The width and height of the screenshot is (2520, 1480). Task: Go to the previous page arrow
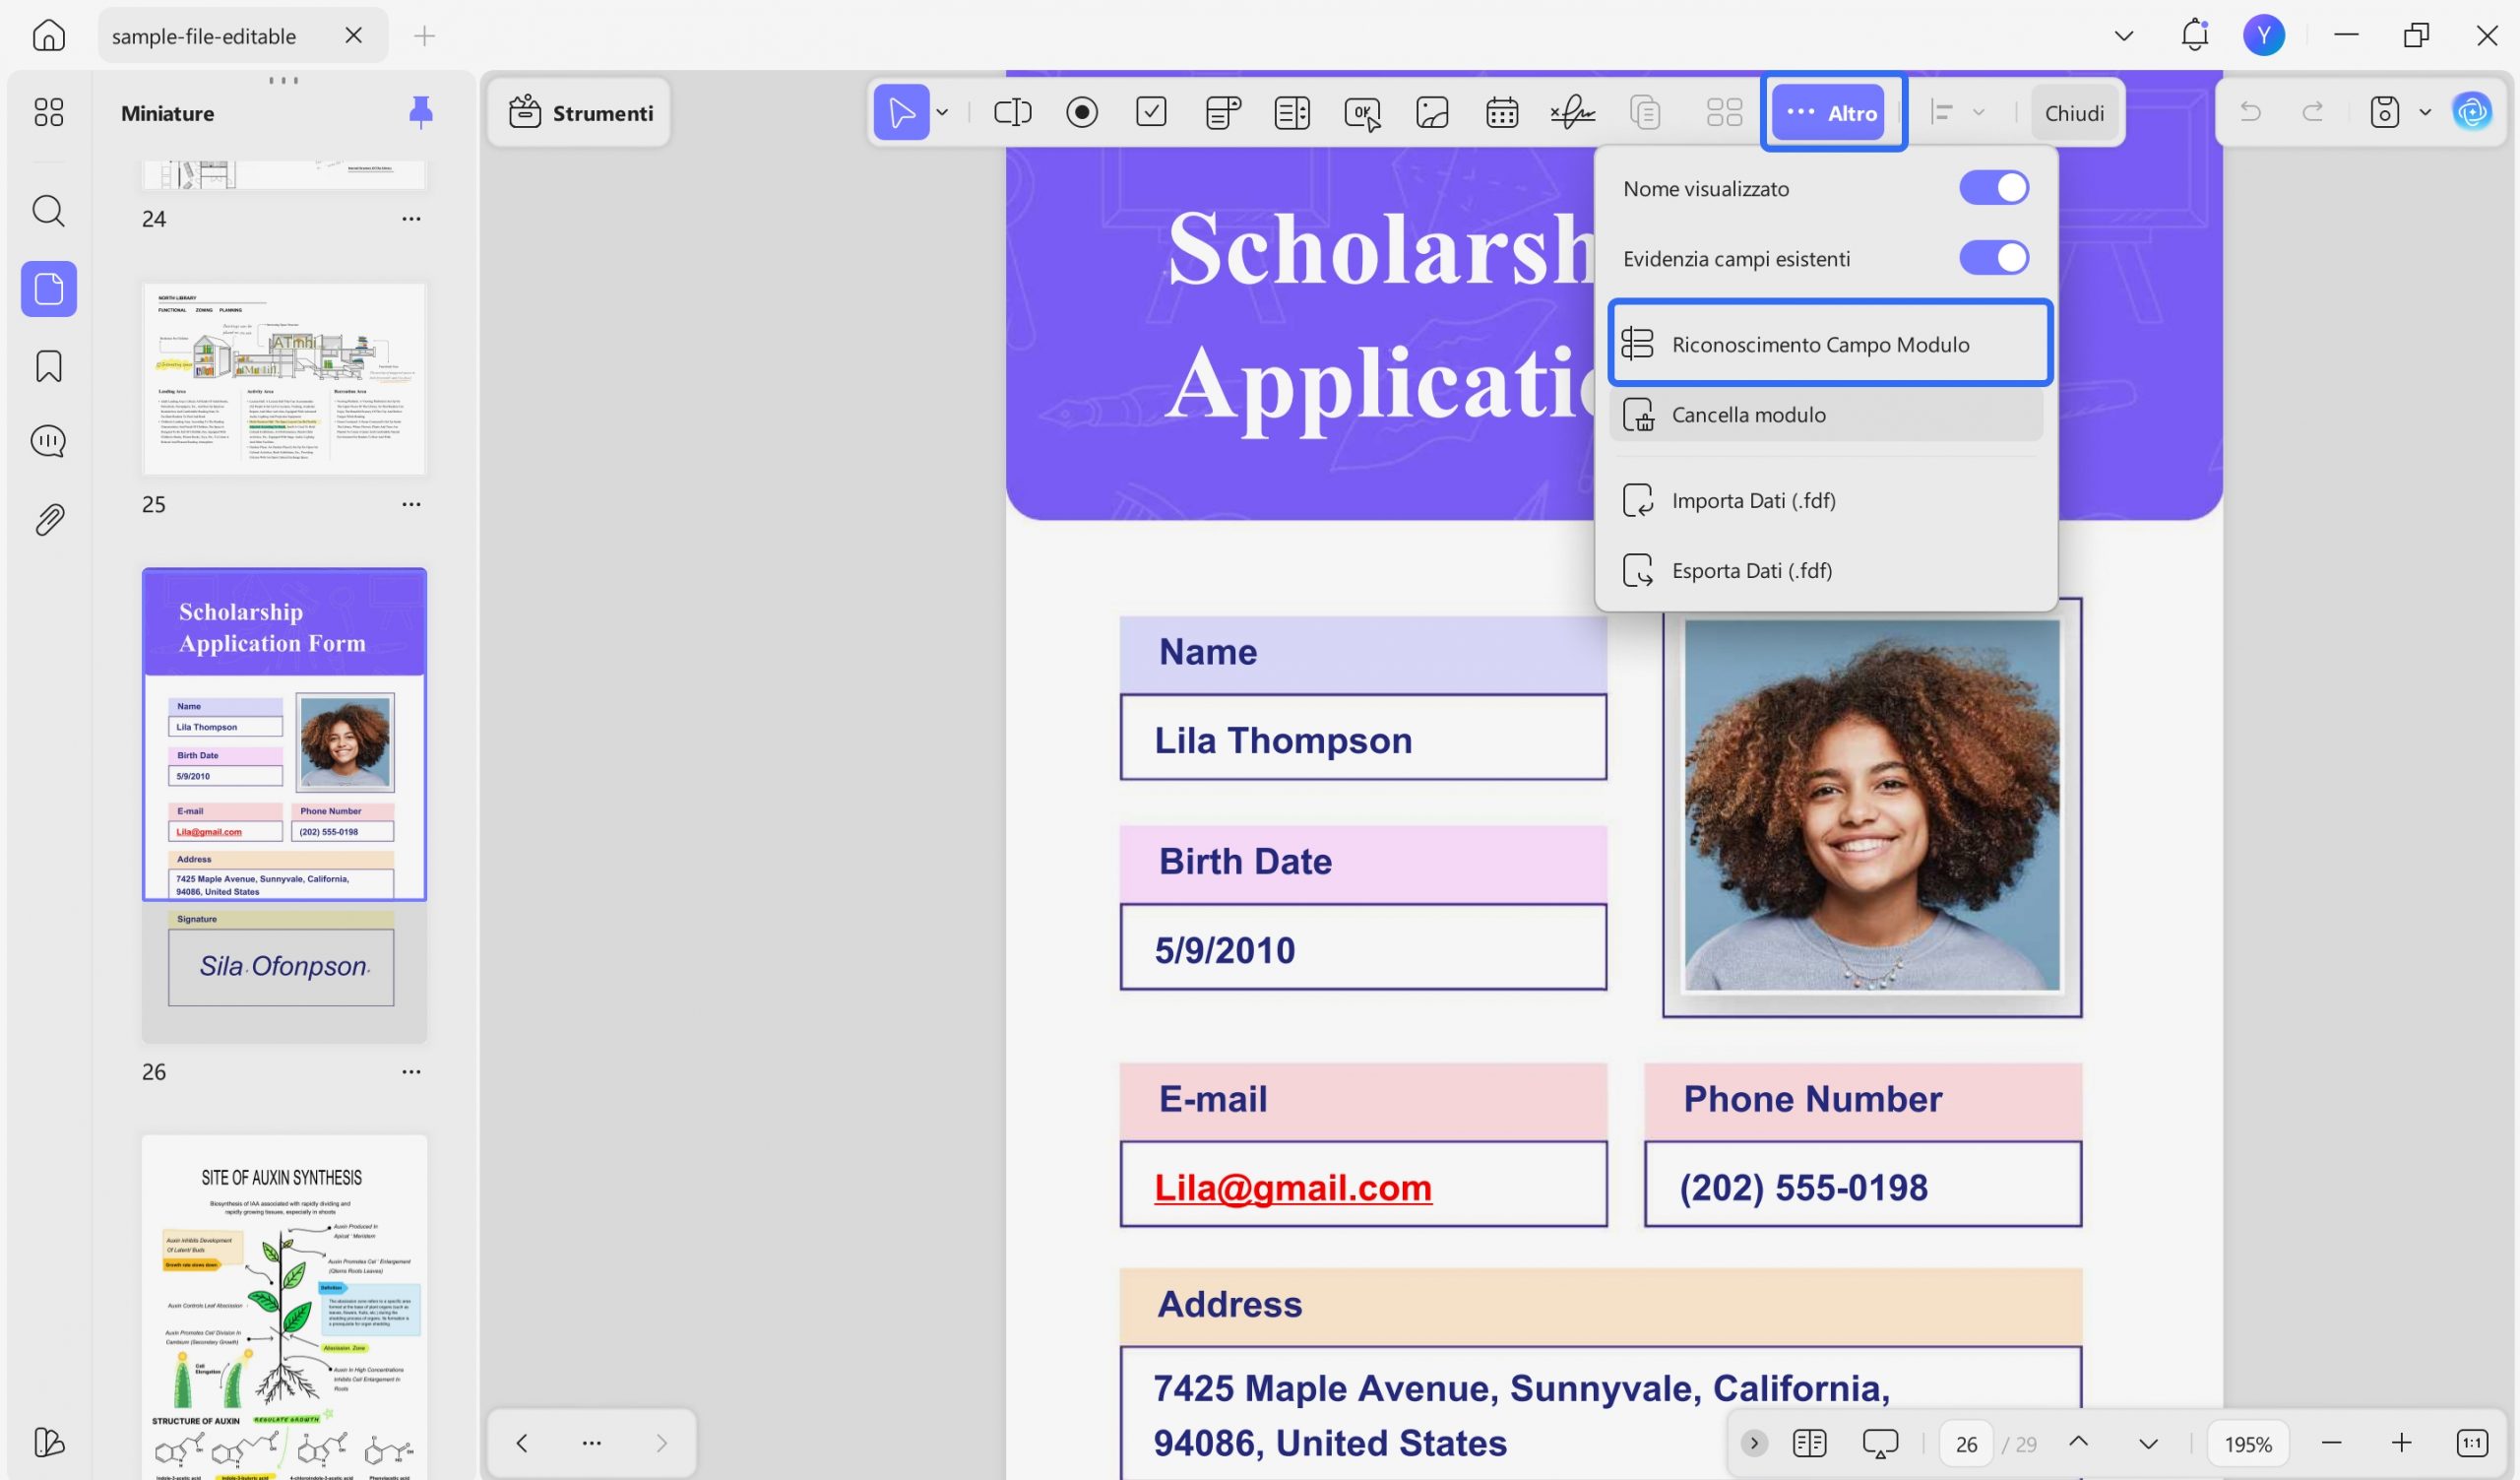(x=2078, y=1442)
